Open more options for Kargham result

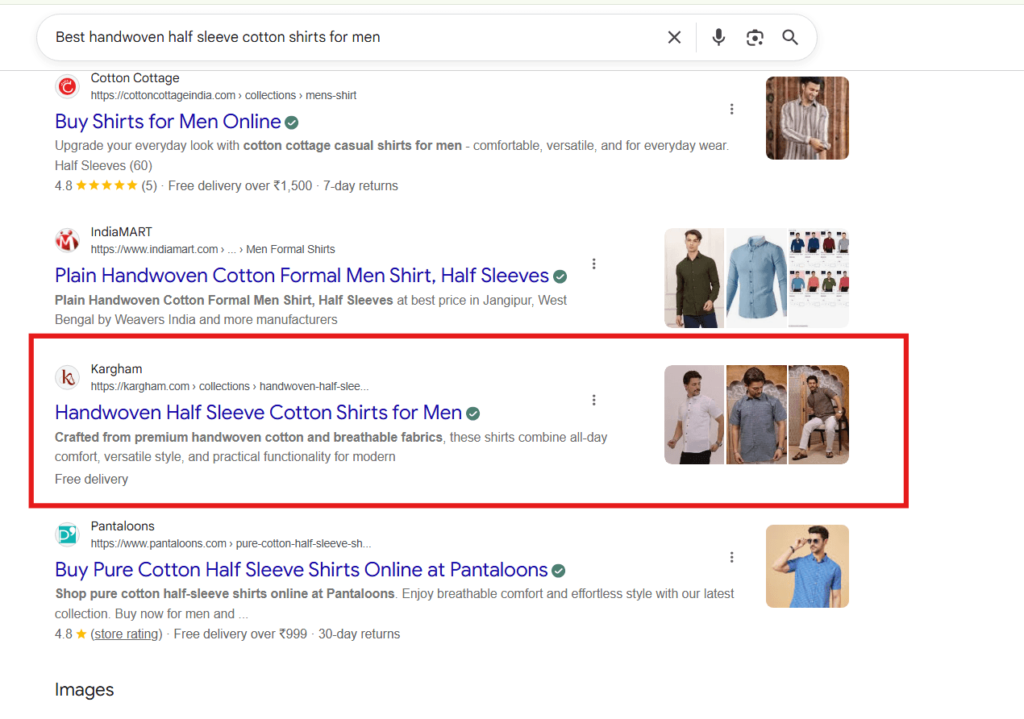click(x=594, y=400)
